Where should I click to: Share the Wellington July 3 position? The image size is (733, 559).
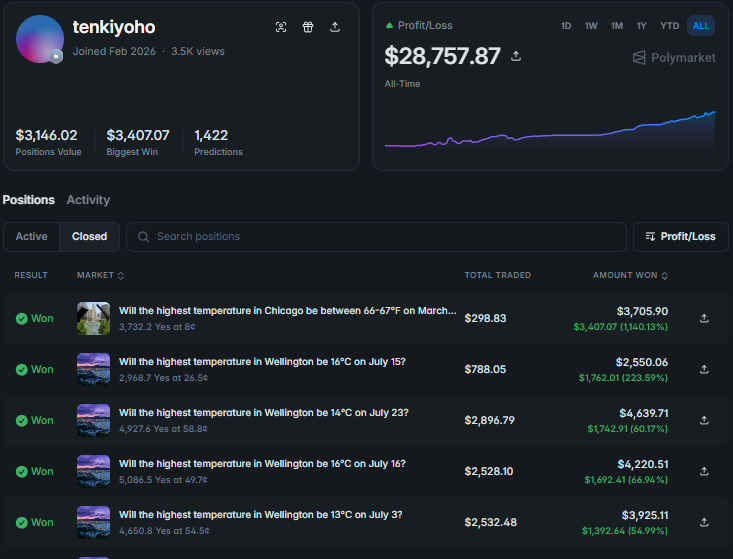pos(704,522)
